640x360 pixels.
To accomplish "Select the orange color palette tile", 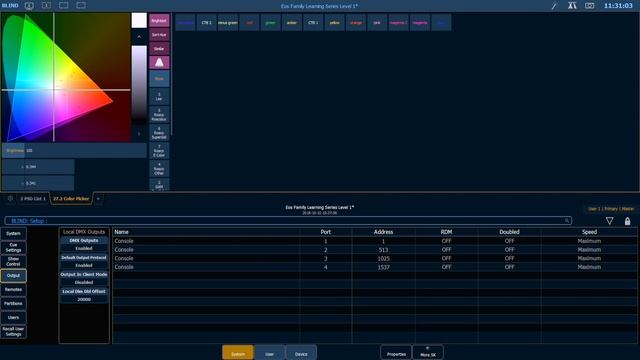I will pyautogui.click(x=356, y=22).
